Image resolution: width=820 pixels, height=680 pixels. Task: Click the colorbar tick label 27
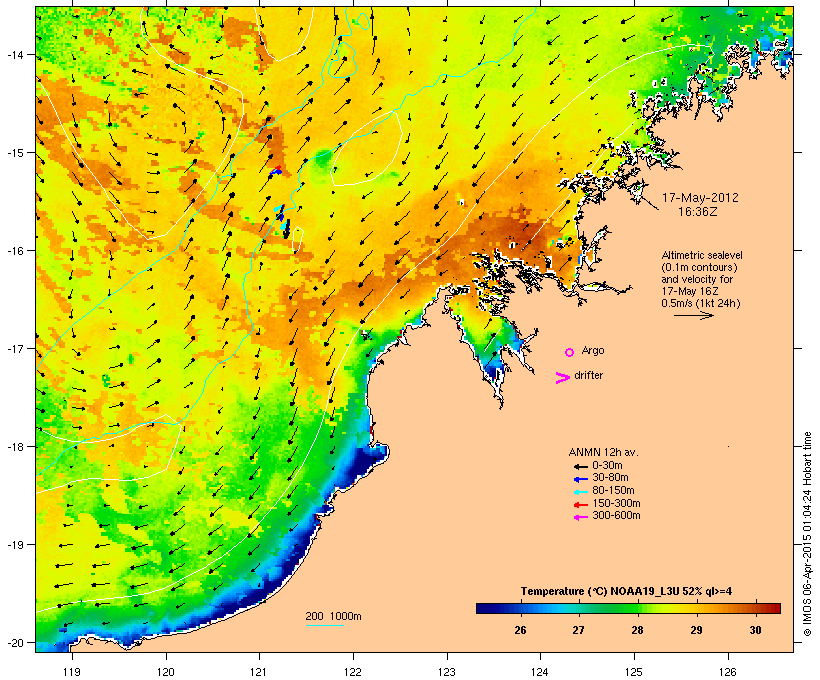pos(578,630)
